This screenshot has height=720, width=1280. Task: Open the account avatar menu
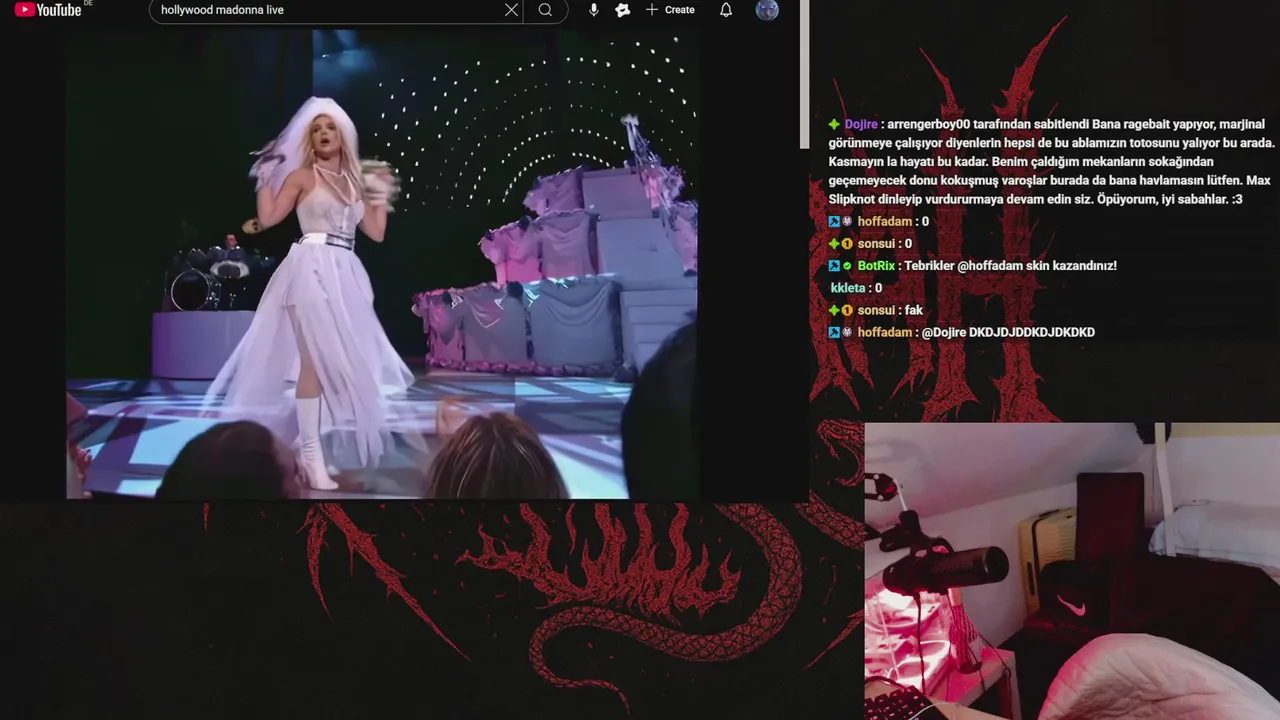pos(767,10)
